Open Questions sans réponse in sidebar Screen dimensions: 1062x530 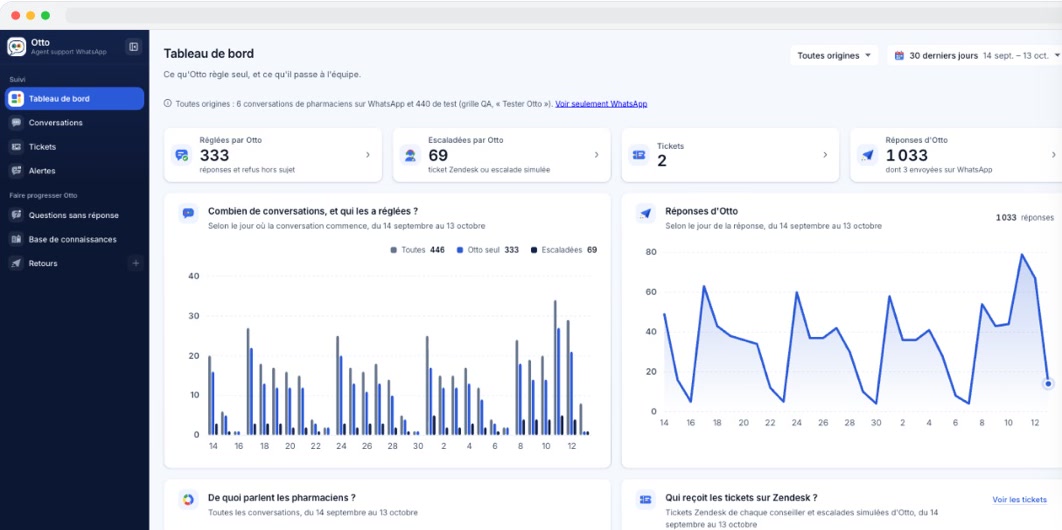tap(75, 215)
